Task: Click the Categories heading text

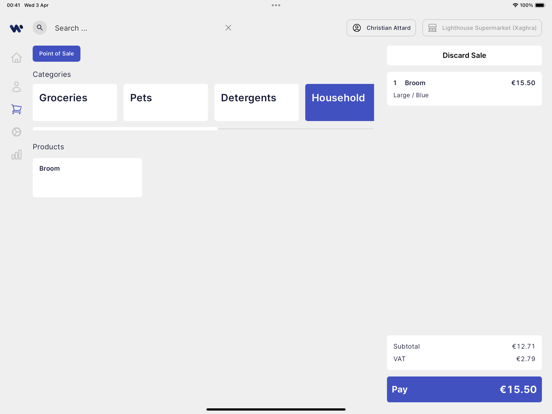Action: 52,74
